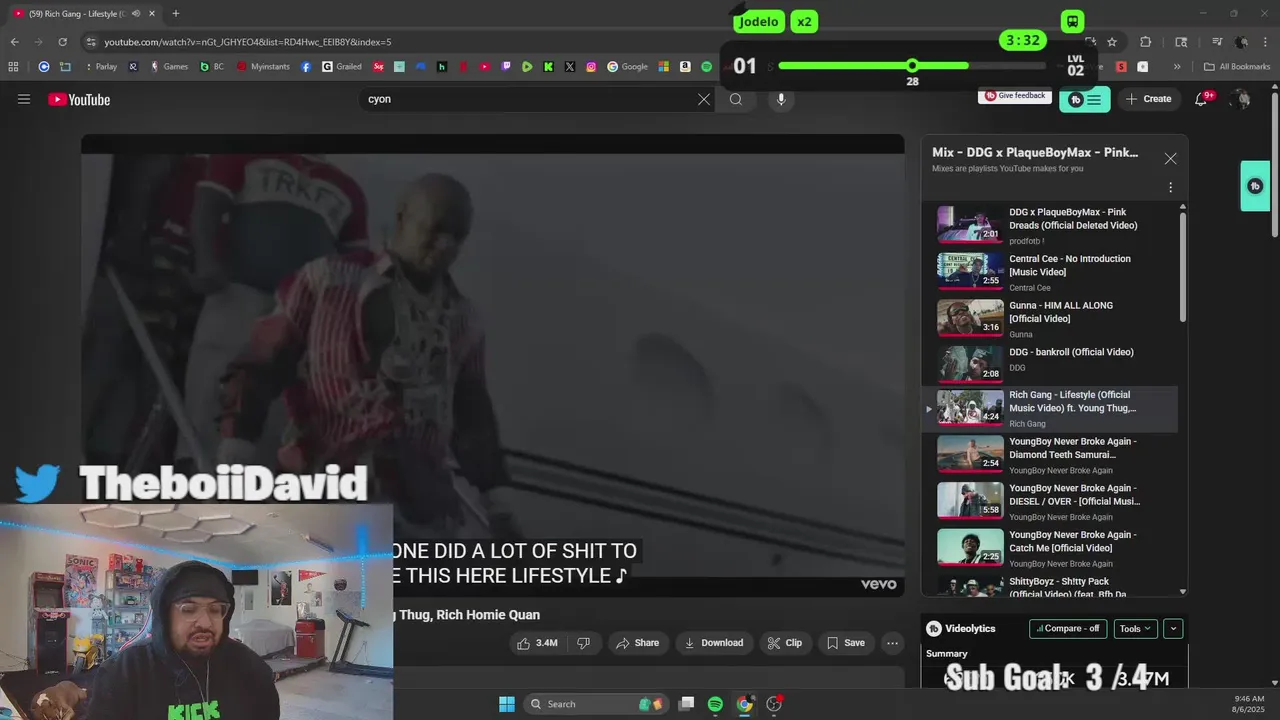The height and width of the screenshot is (720, 1280).
Task: Start voice search with the microphone
Action: coord(781,99)
